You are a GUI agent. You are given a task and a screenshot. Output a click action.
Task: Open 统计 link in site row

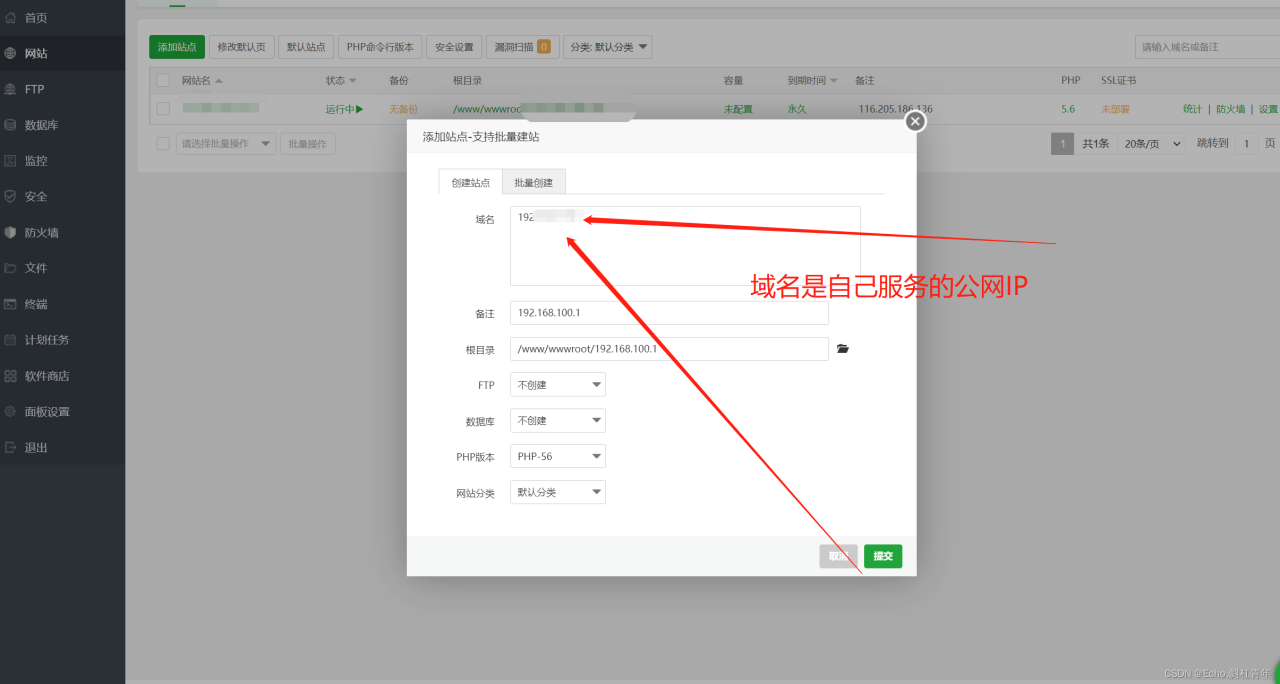pos(1193,109)
